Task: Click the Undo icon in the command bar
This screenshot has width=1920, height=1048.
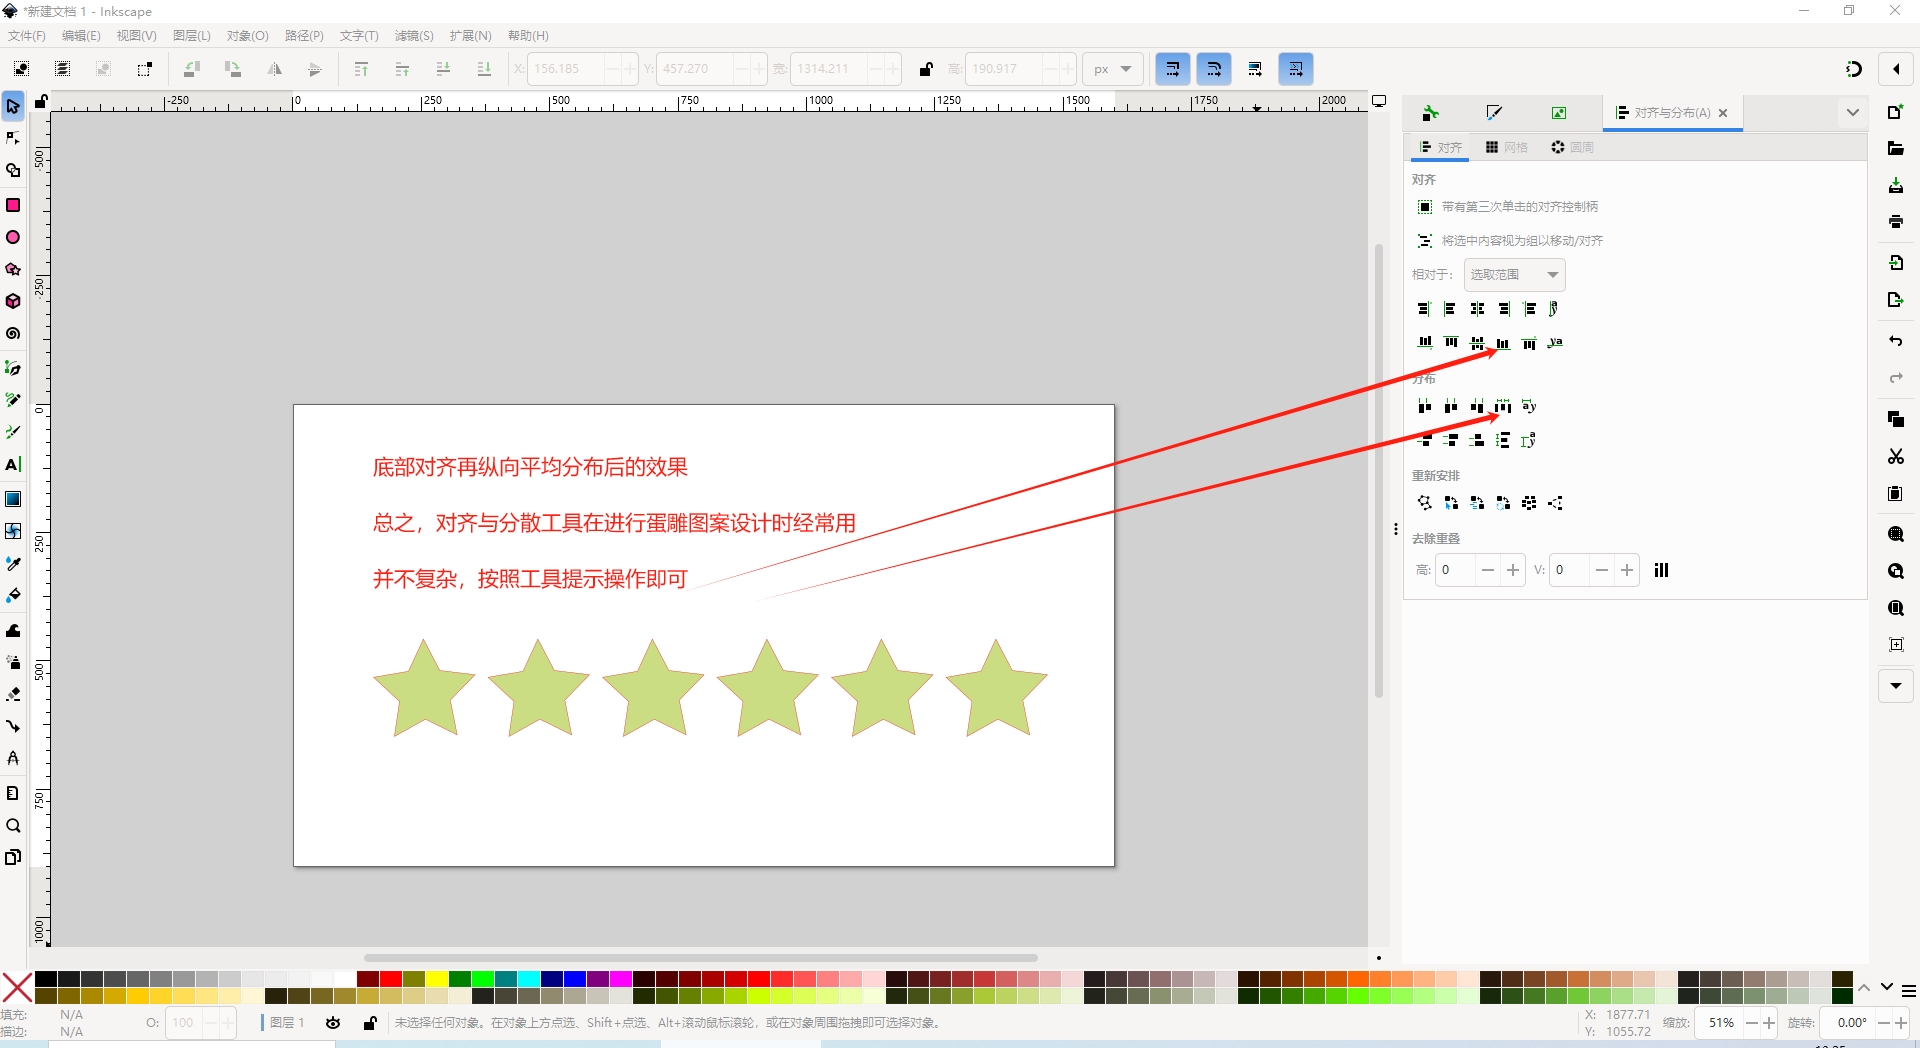Action: (1895, 341)
